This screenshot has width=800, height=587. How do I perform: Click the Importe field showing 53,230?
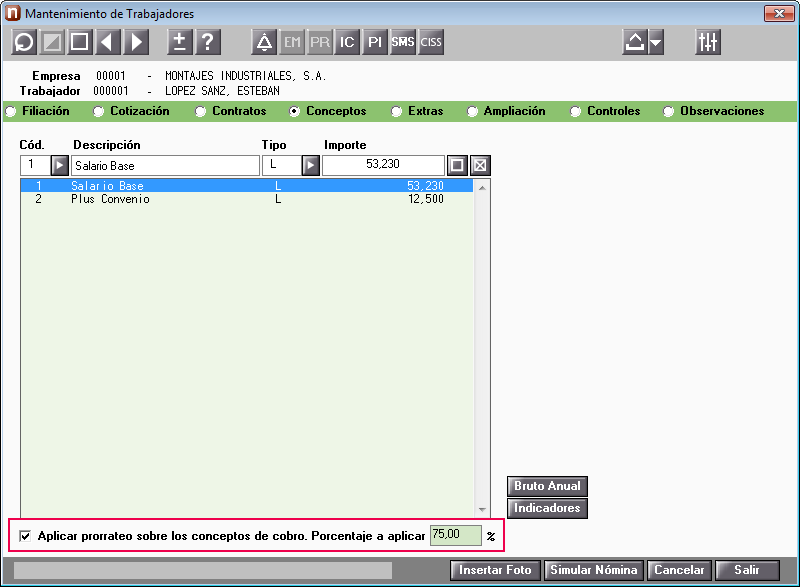(x=383, y=165)
